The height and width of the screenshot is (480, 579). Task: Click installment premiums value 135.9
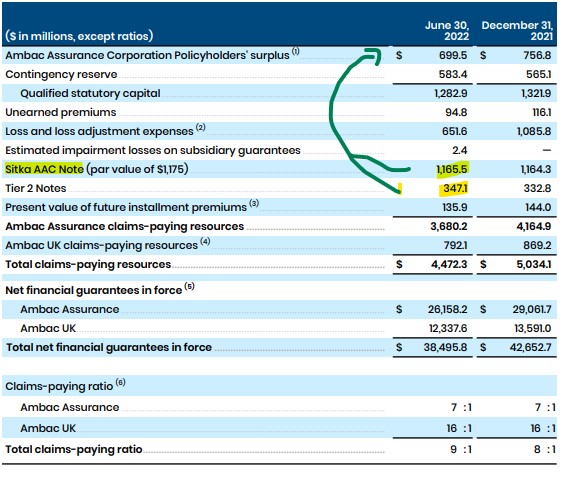point(455,207)
